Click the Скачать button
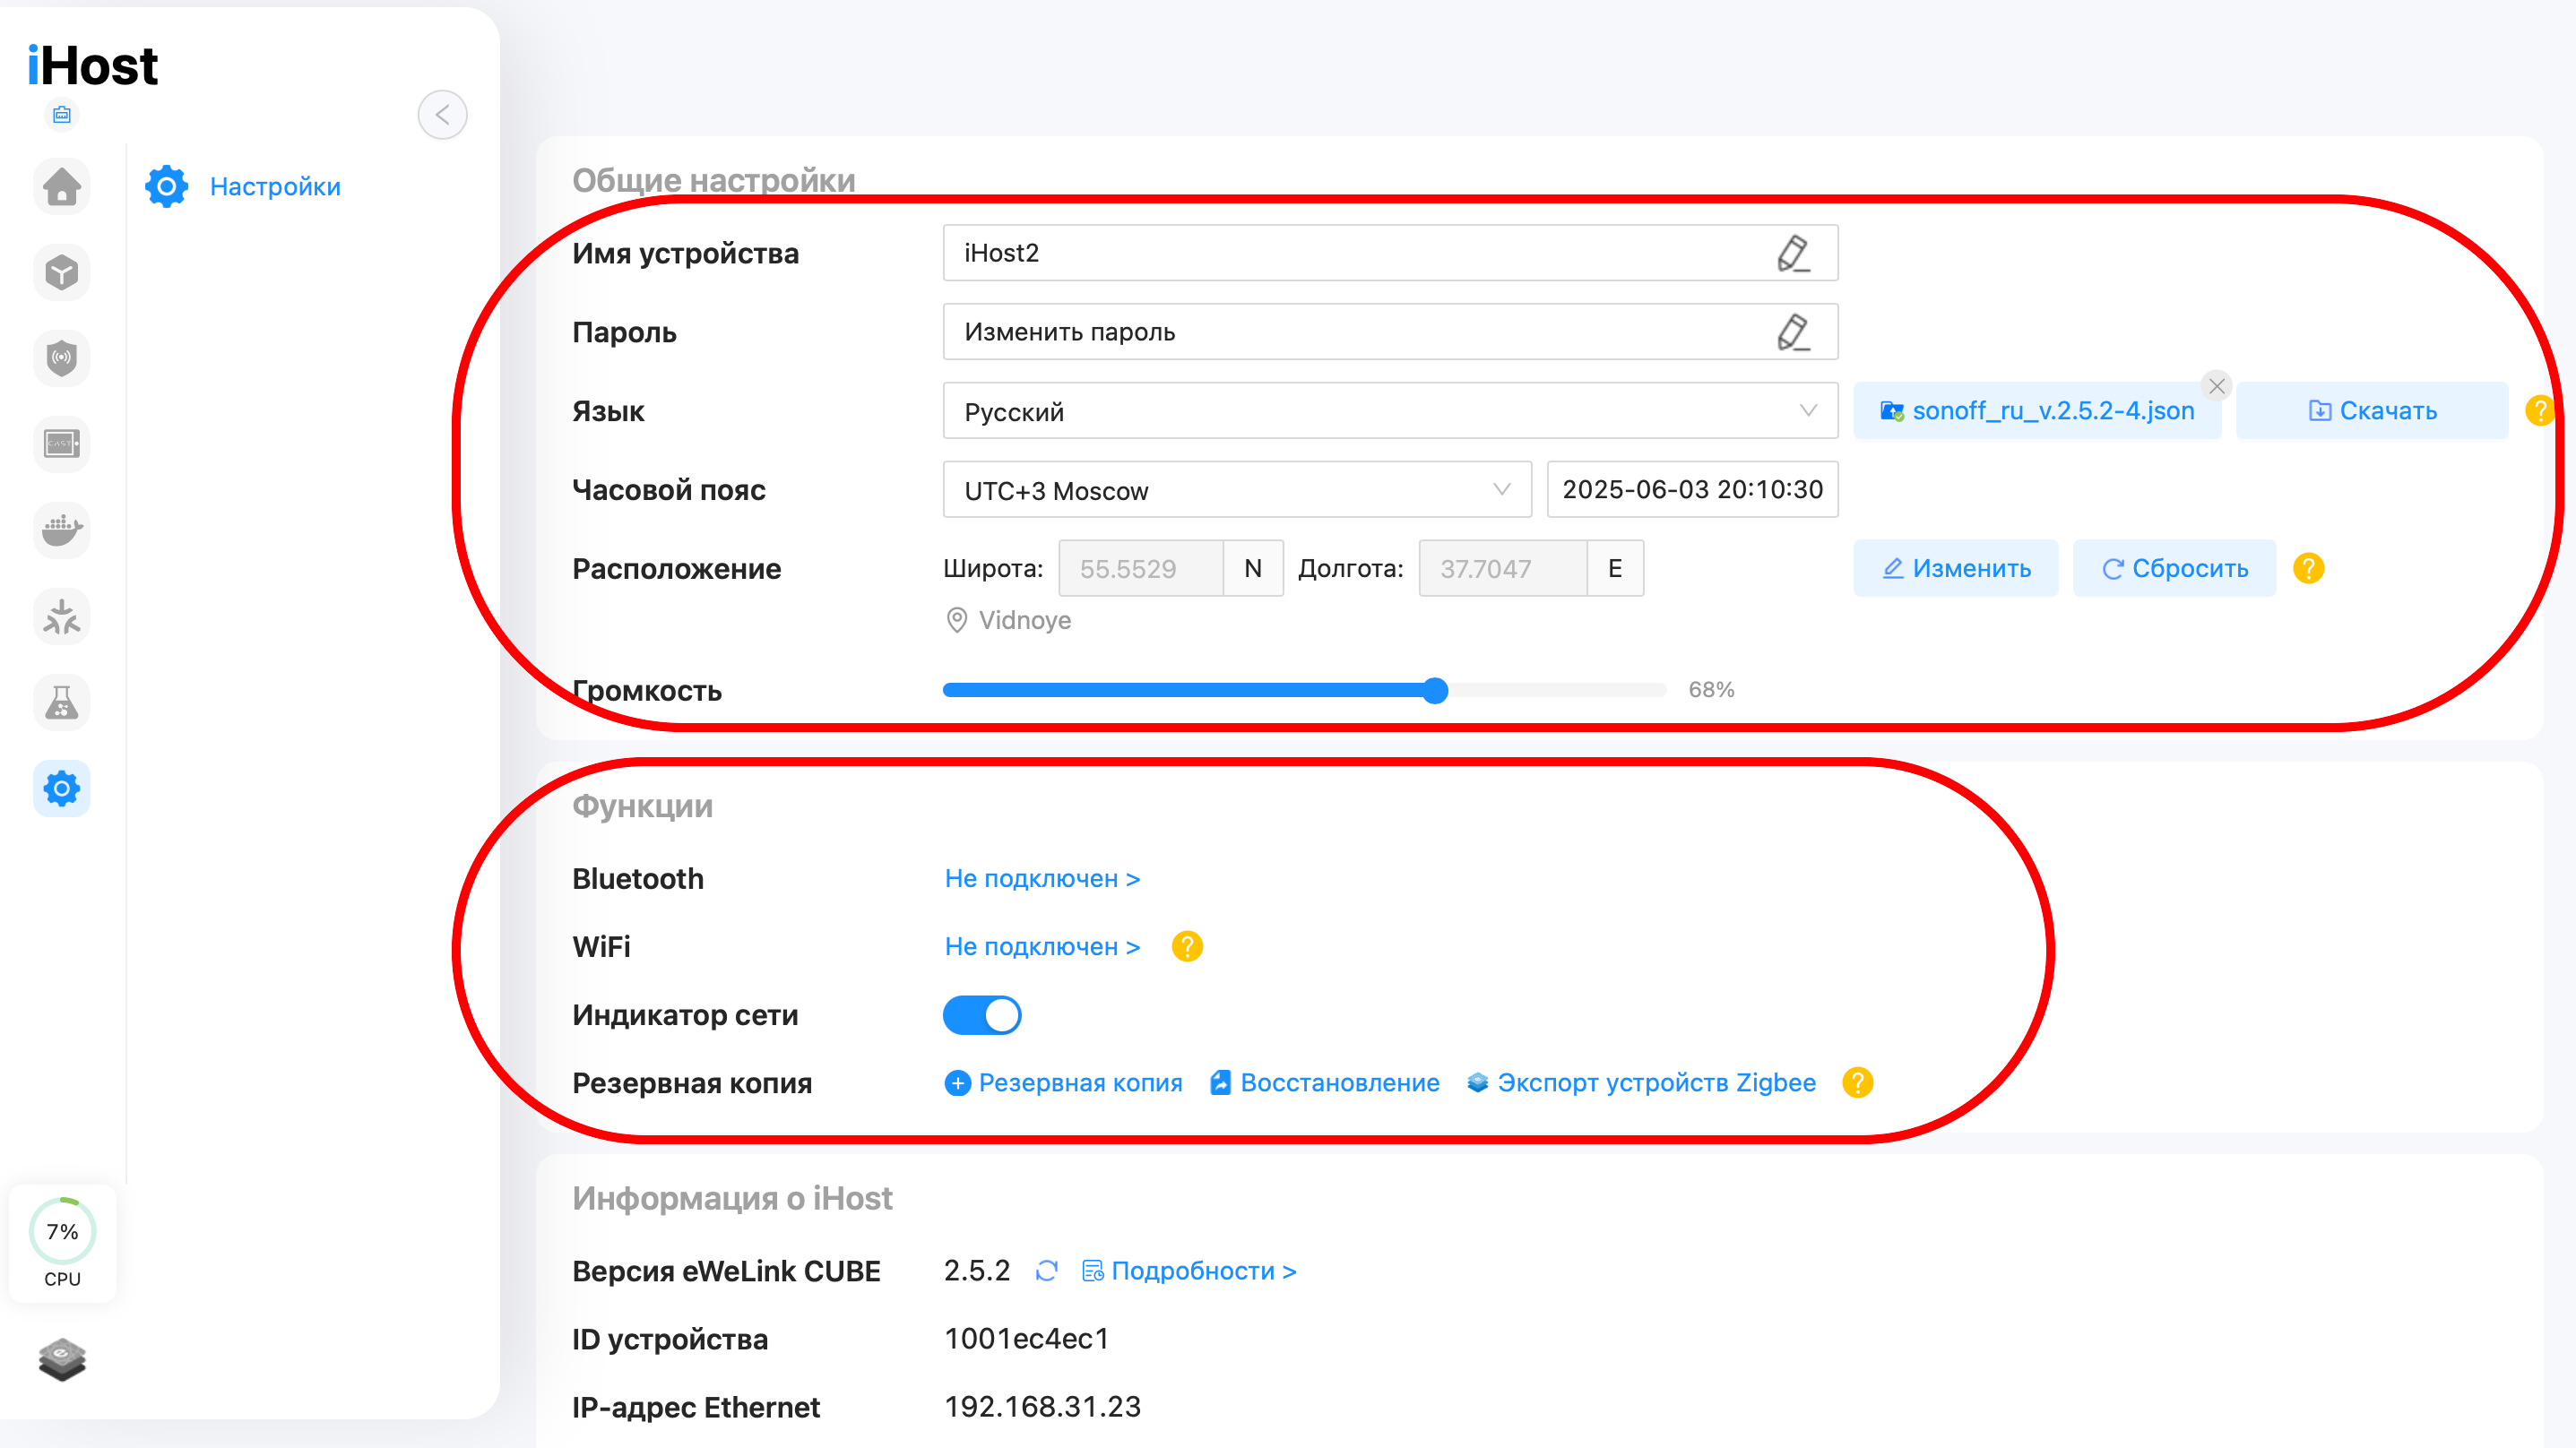 point(2372,410)
